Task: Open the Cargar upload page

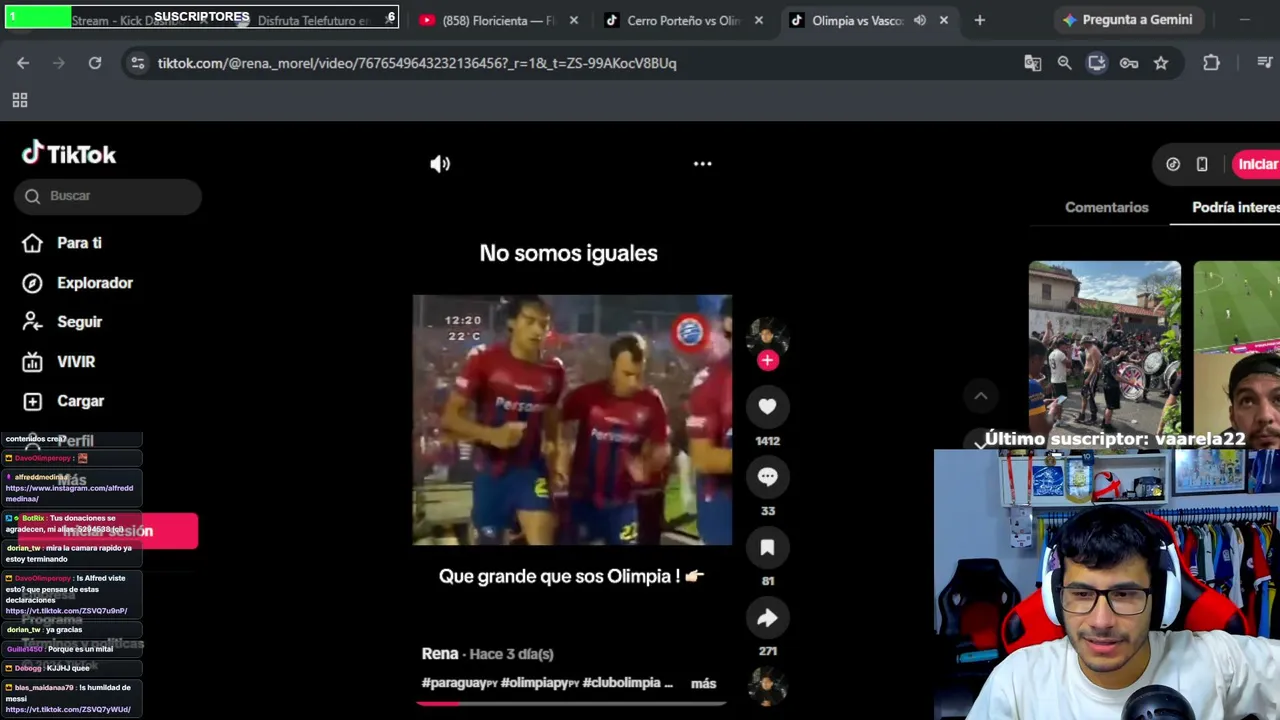Action: [x=63, y=401]
